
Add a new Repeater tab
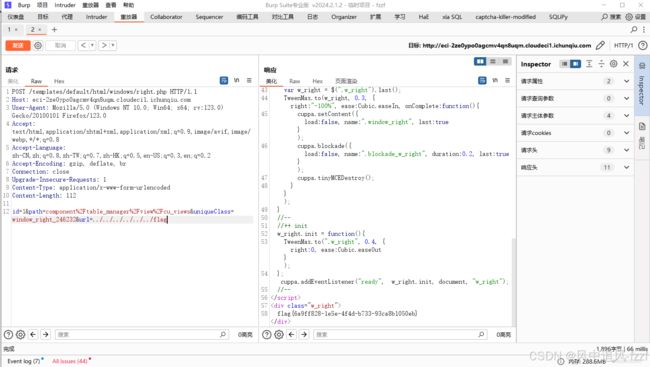tap(54, 29)
